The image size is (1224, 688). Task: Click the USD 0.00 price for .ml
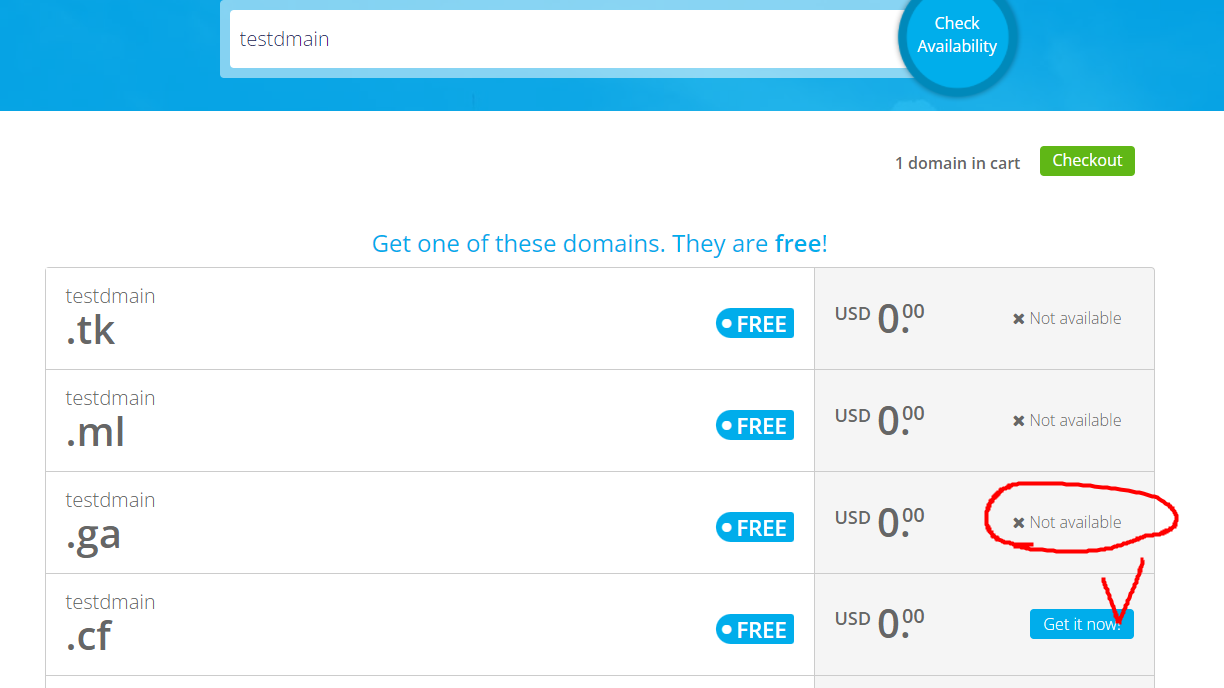pyautogui.click(x=880, y=420)
